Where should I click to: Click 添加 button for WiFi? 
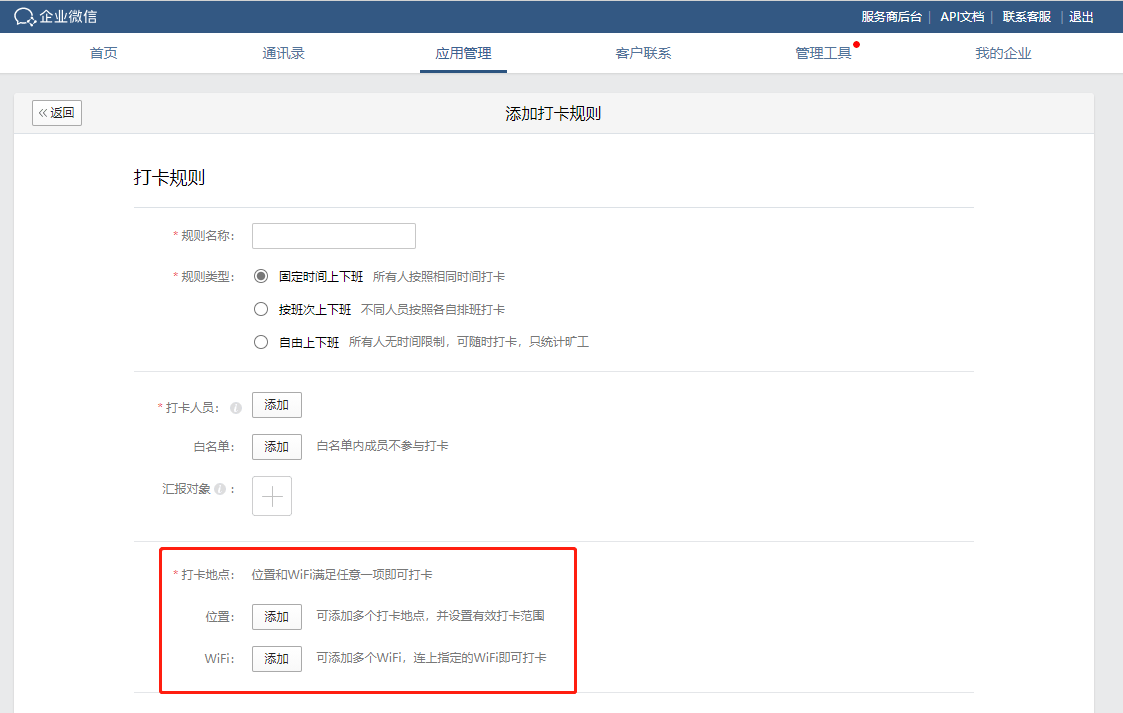(276, 659)
